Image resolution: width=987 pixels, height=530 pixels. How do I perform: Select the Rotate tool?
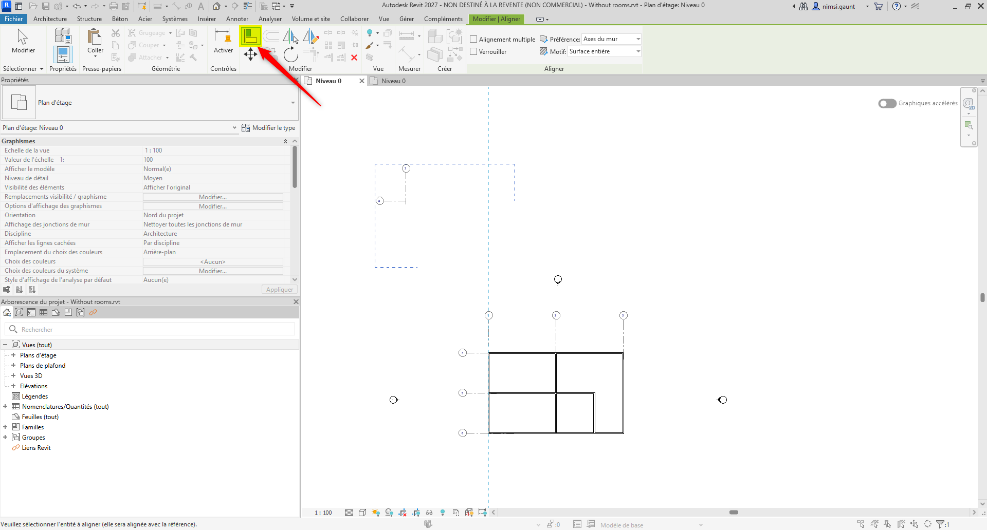(290, 55)
